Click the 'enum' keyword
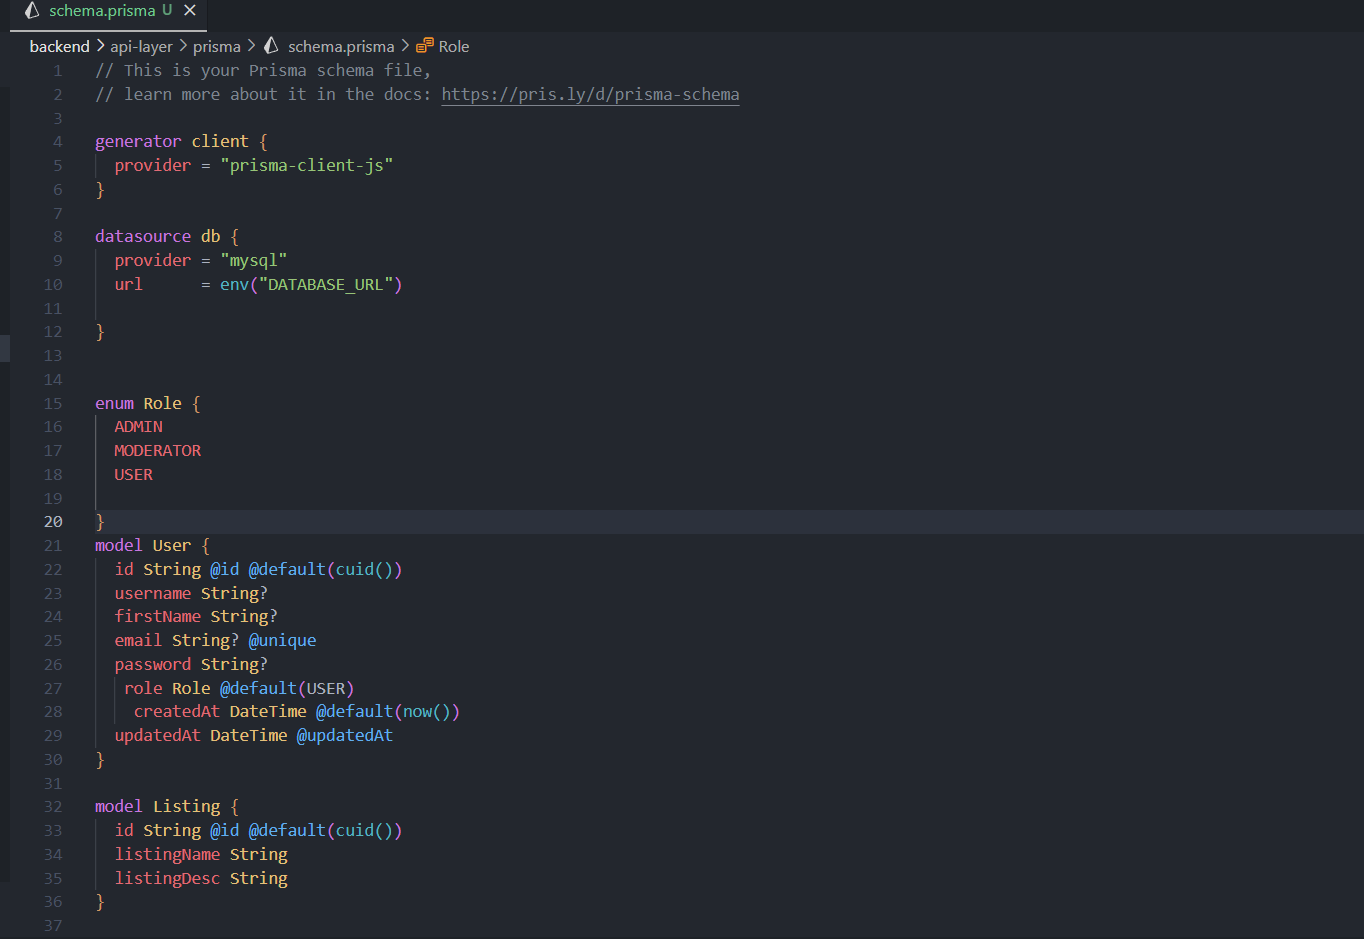This screenshot has height=939, width=1364. tap(114, 404)
